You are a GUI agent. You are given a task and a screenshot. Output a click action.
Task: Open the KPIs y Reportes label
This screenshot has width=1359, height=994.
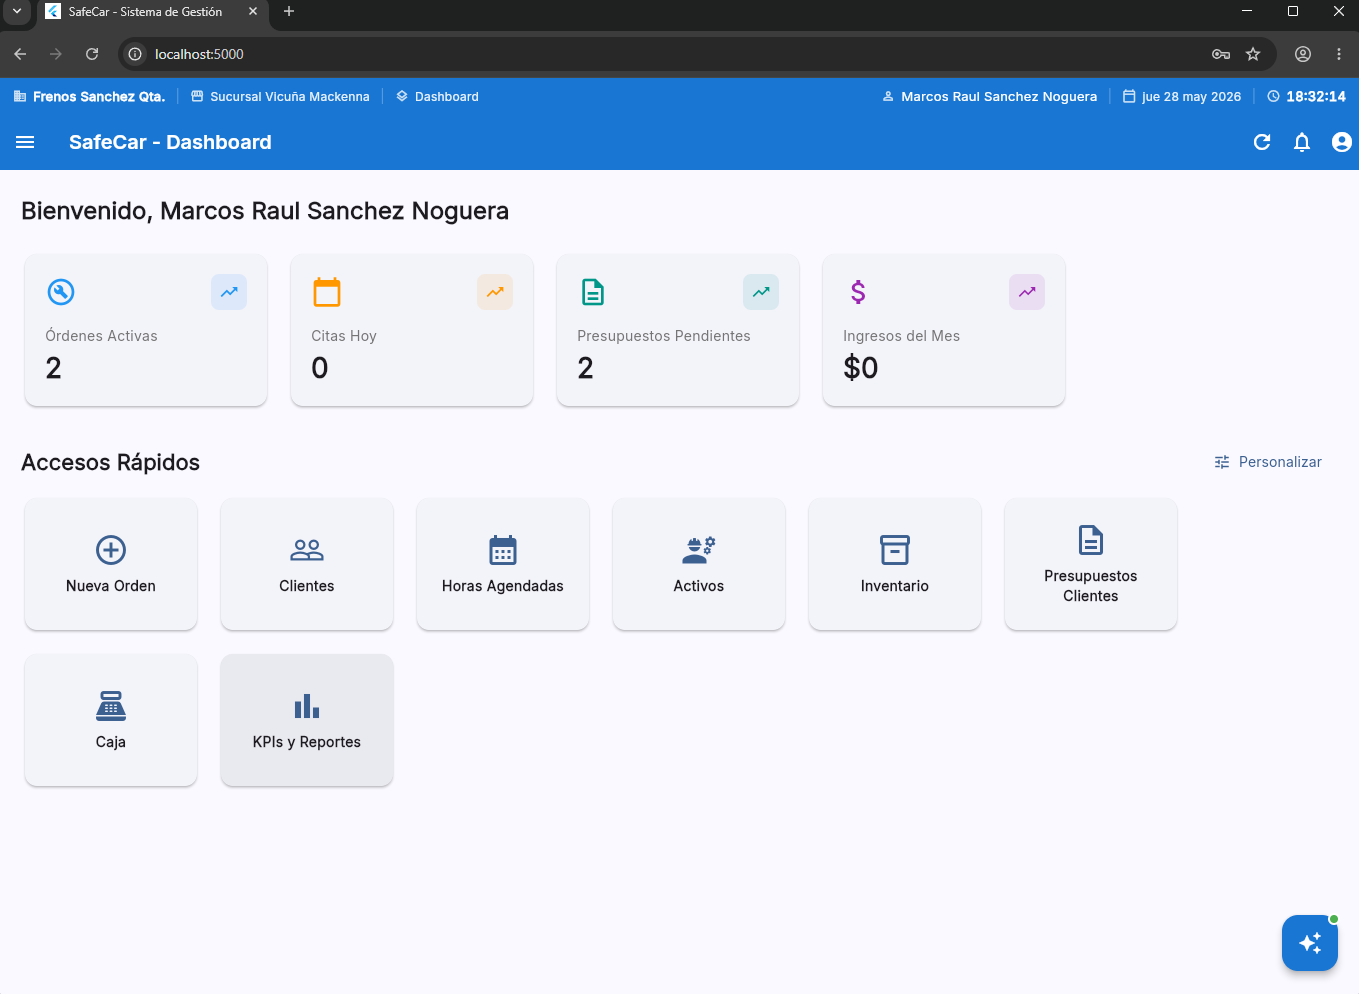click(x=307, y=742)
